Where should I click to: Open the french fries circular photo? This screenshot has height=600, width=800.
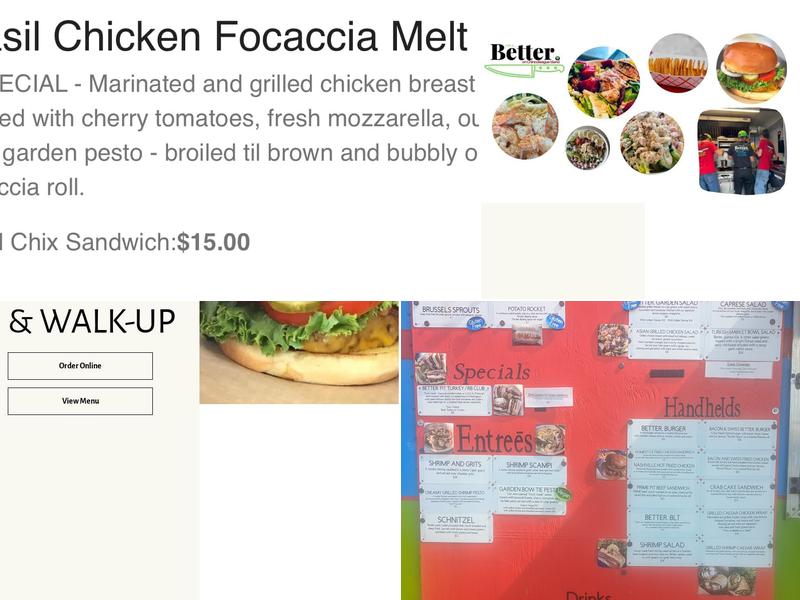pyautogui.click(x=678, y=63)
